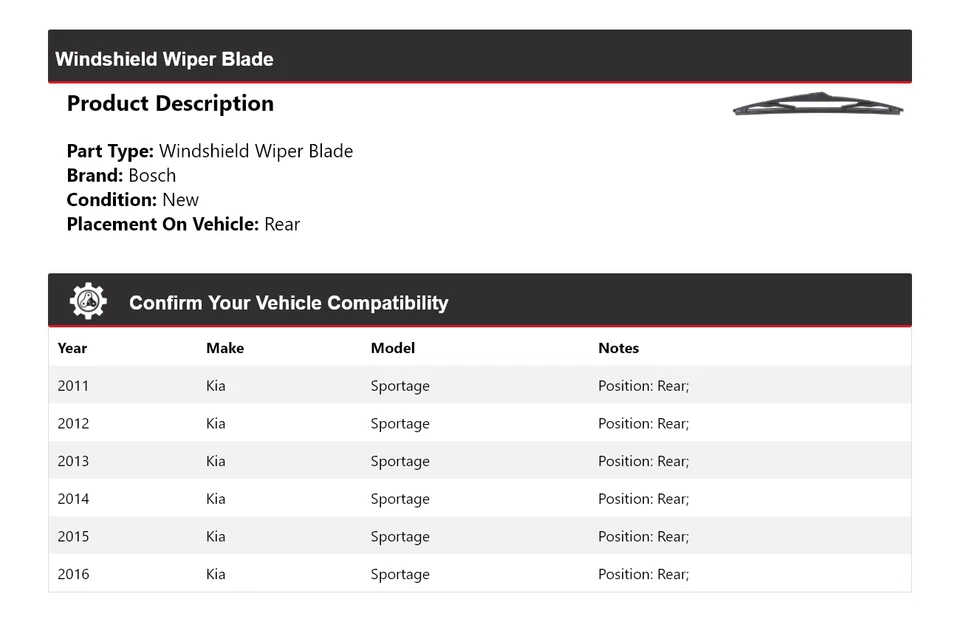Click the wiper blade product image
The image size is (960, 622).
[x=817, y=104]
